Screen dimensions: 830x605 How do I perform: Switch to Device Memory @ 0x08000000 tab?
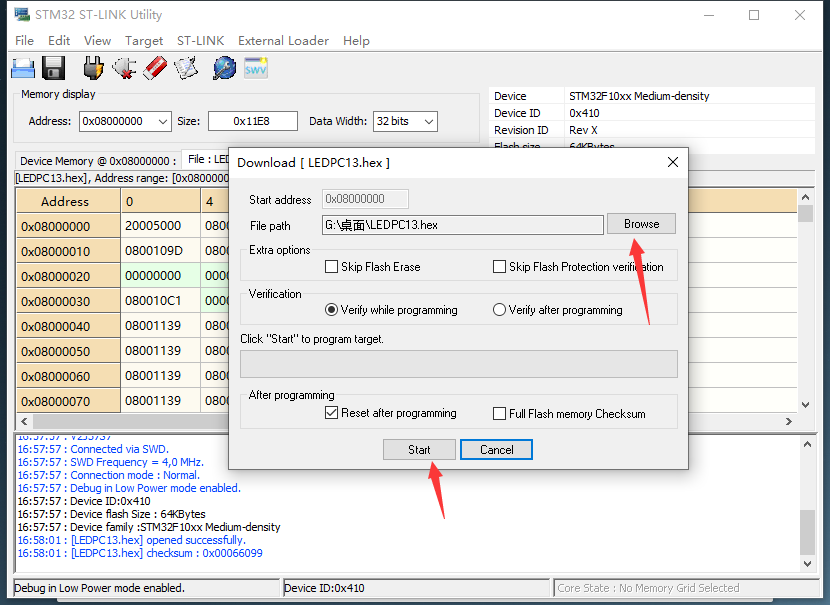click(x=98, y=161)
